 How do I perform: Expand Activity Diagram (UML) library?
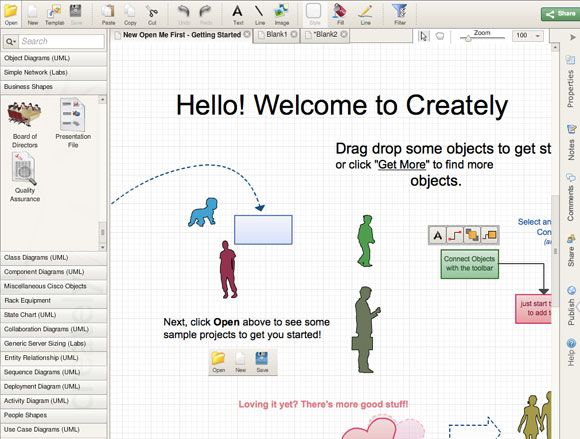click(x=54, y=401)
